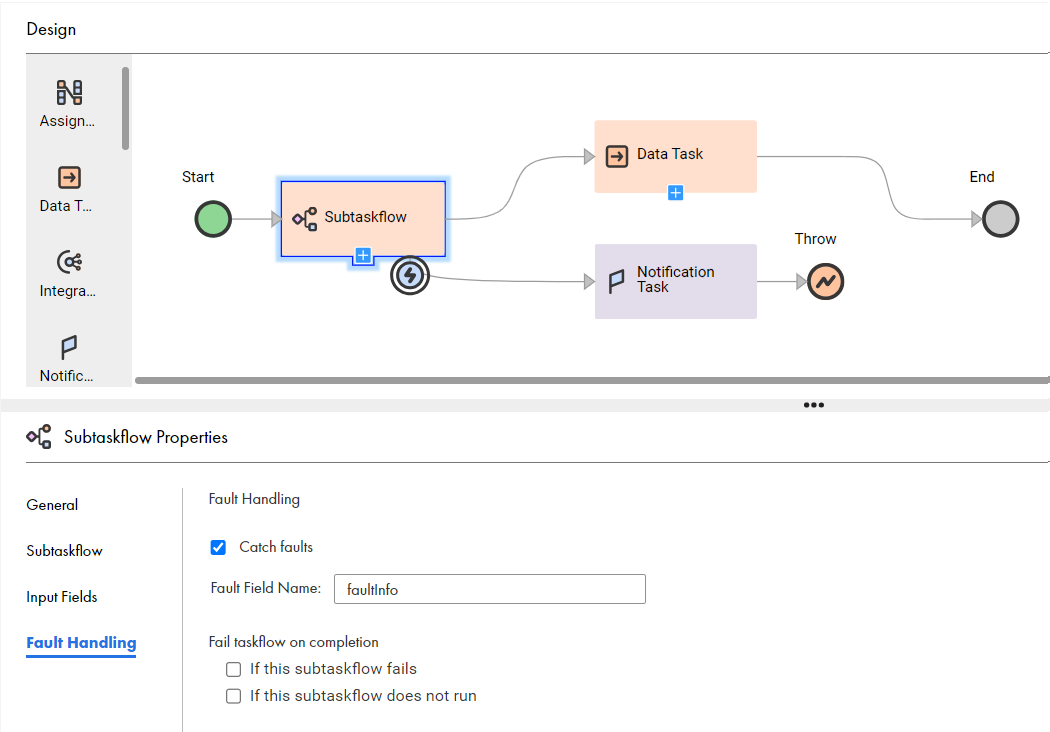Click the fault boundary lightning event icon
The image size is (1050, 732).
point(410,275)
